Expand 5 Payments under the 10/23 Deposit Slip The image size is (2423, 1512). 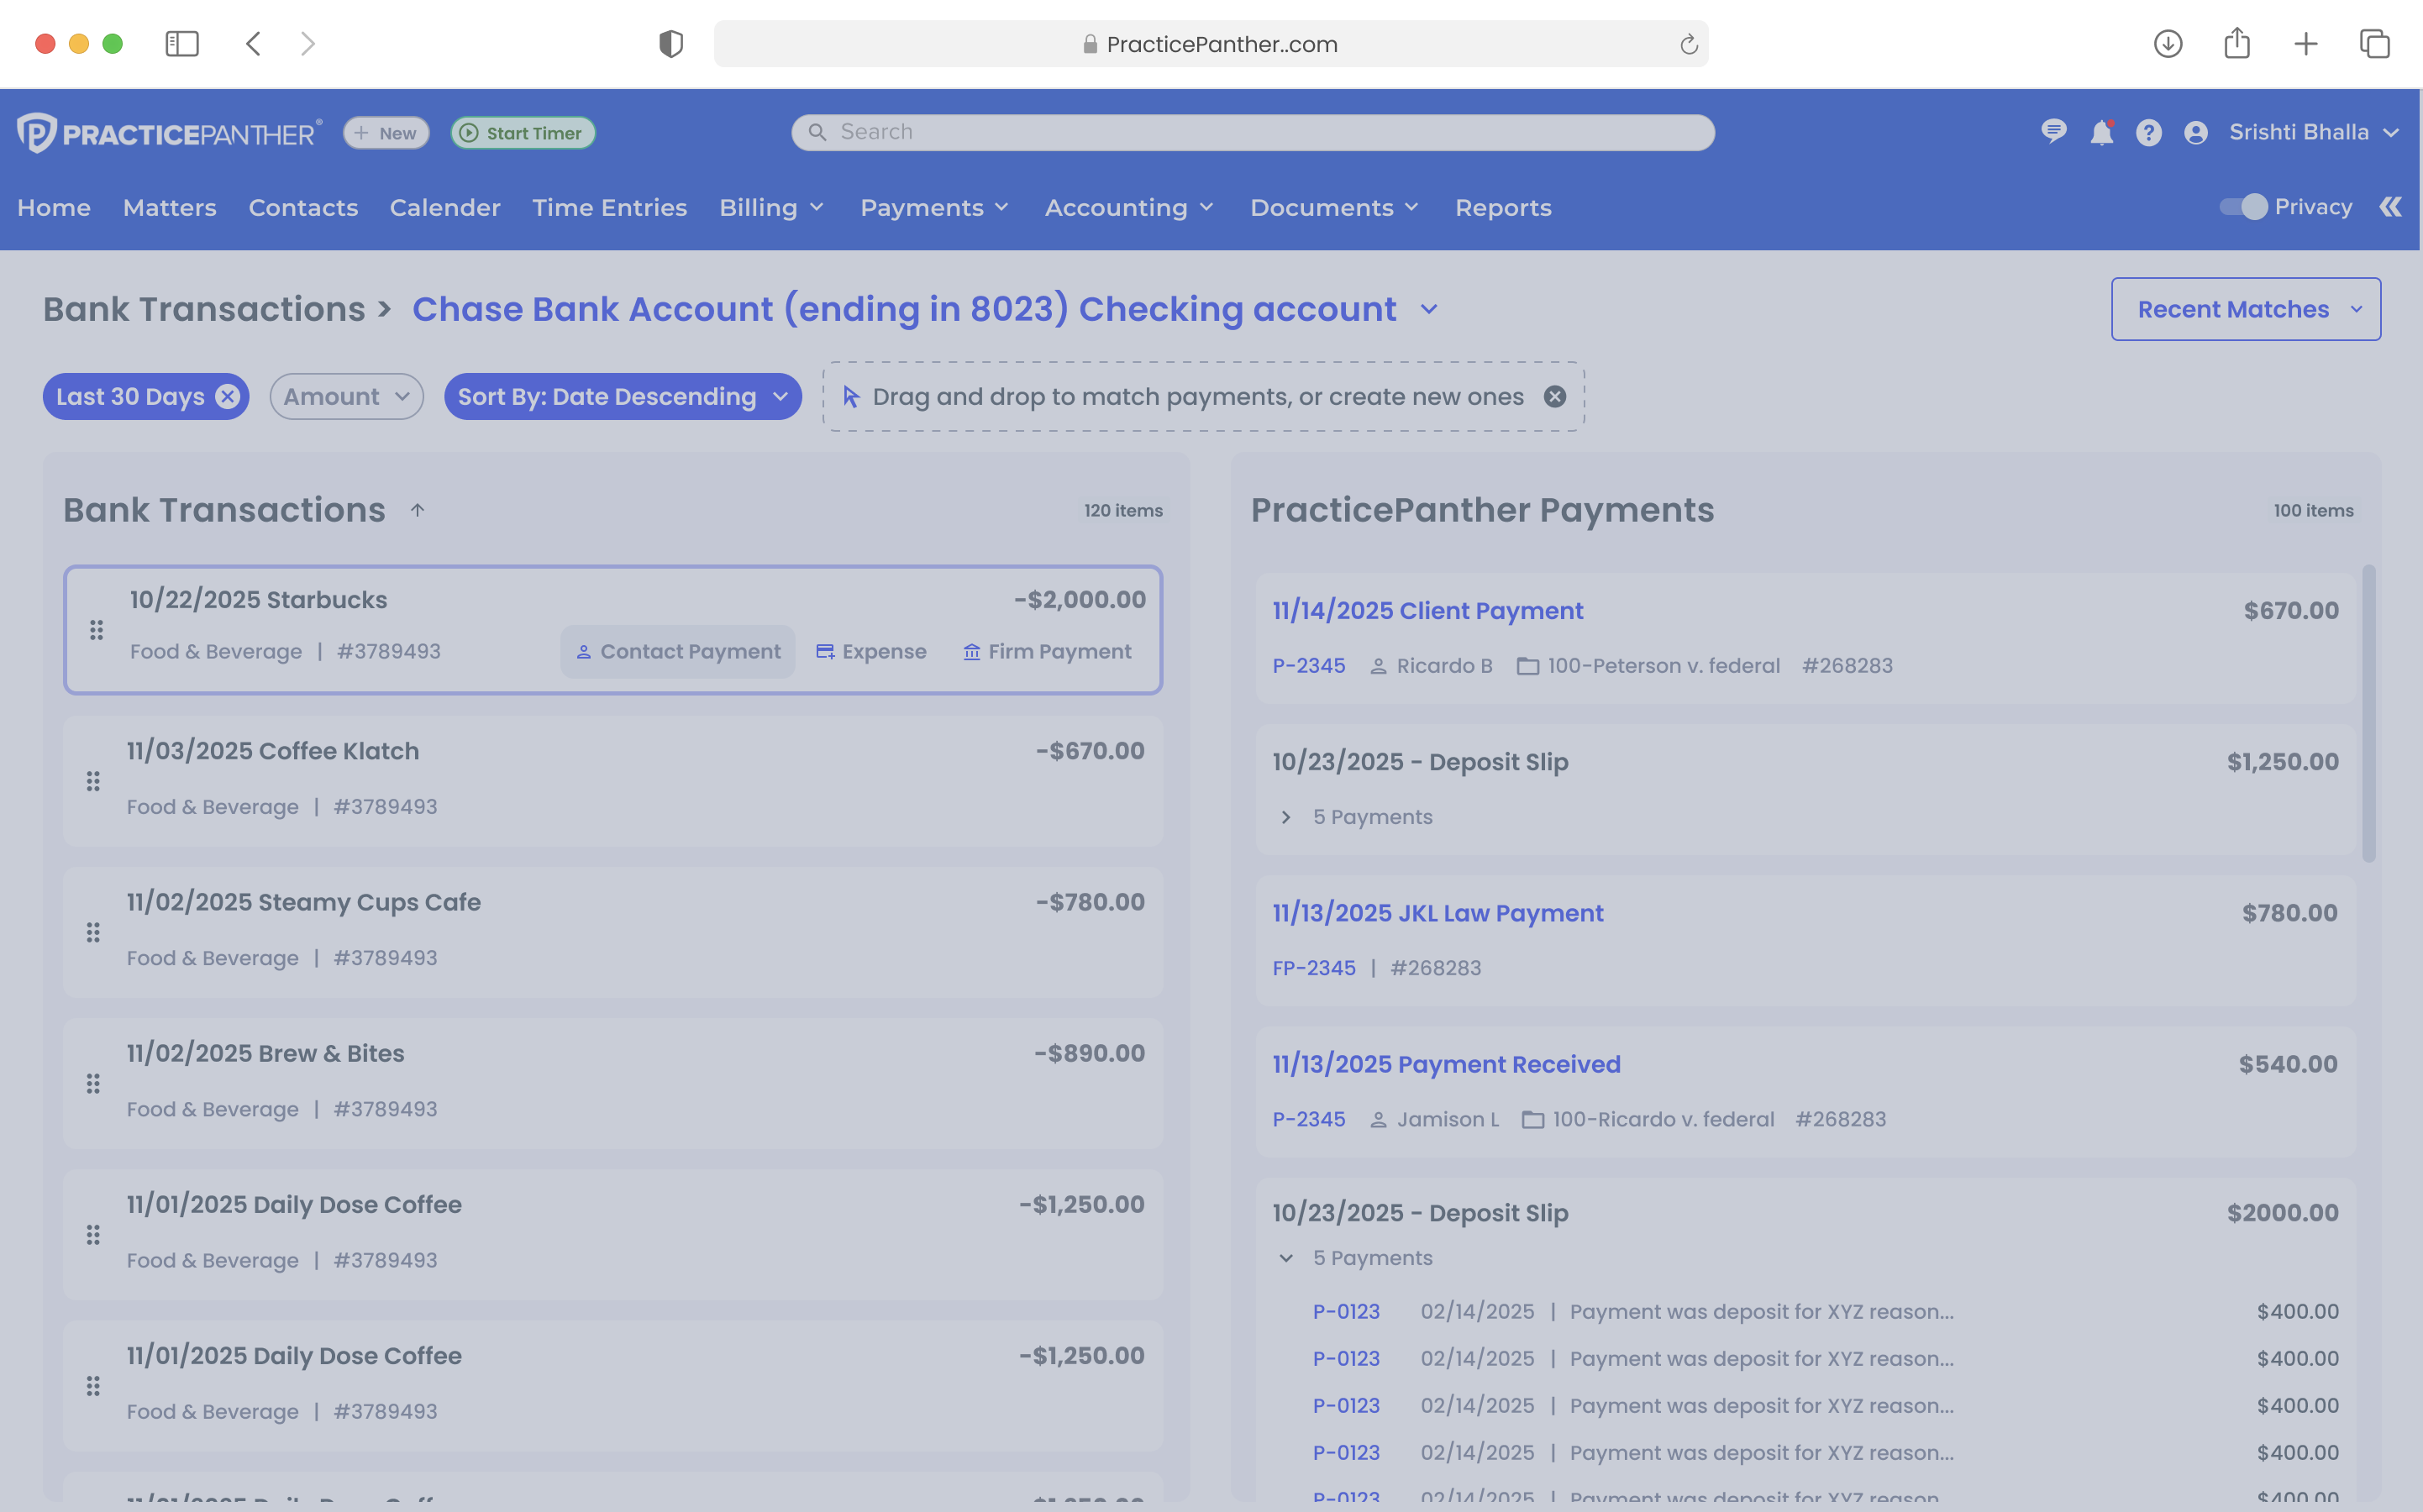point(1286,817)
